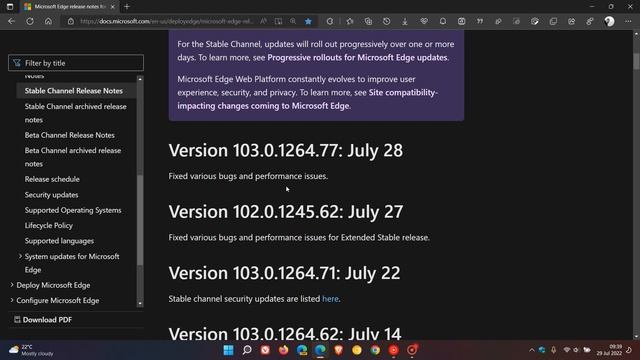This screenshot has height=360, width=640.
Task: Expand the Configure Microsoft Edge section
Action: (x=11, y=300)
